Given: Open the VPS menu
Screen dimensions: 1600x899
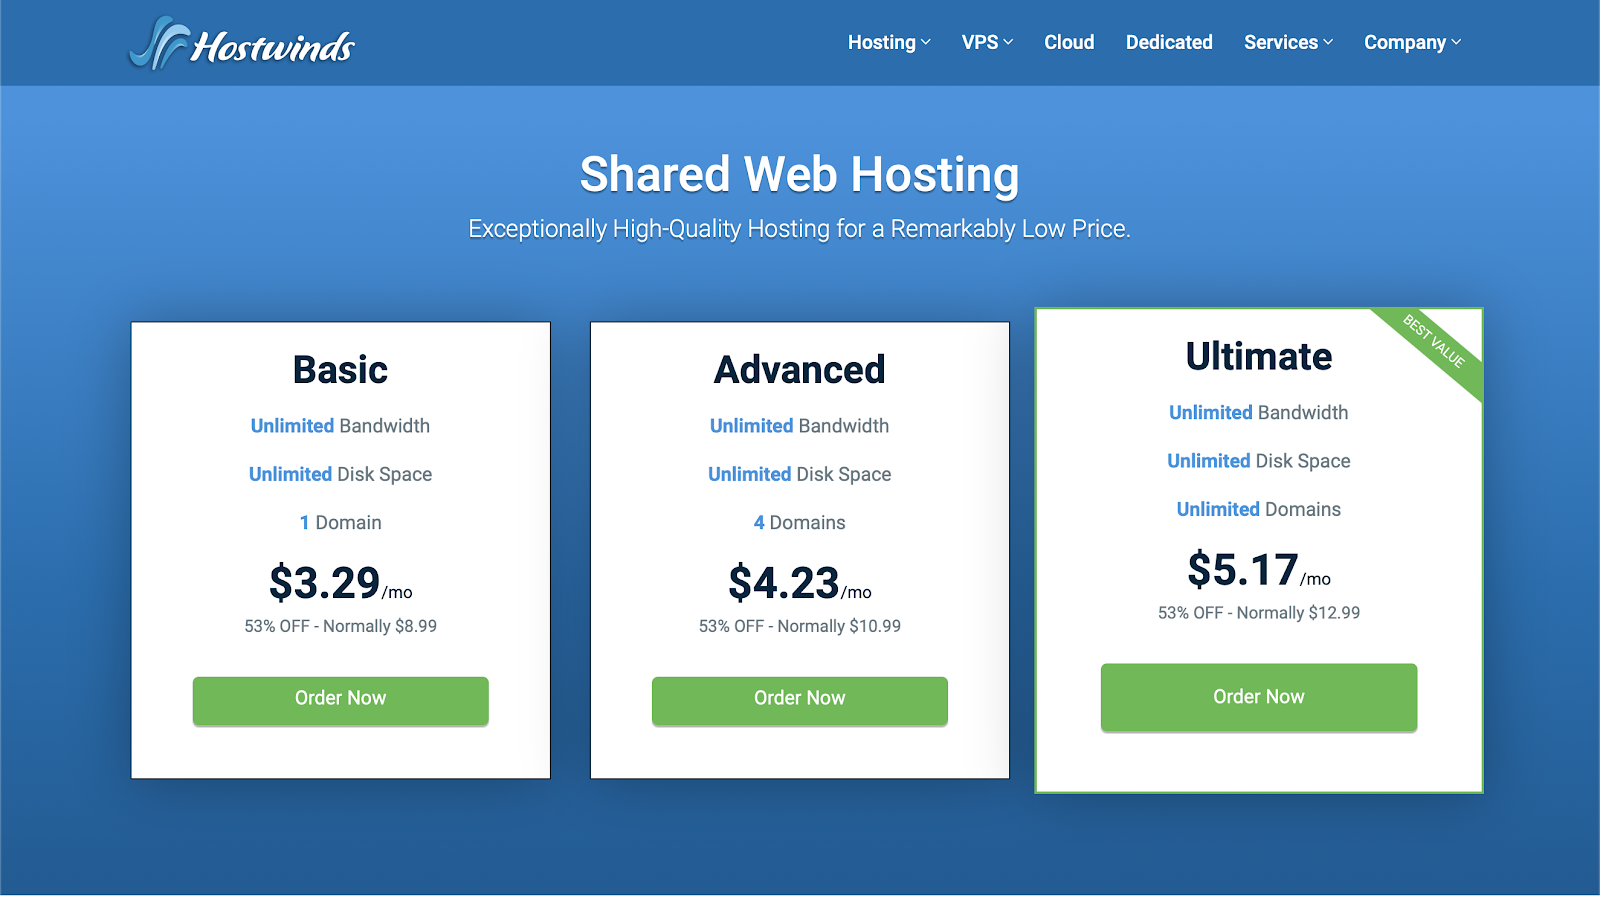Looking at the screenshot, I should point(987,42).
